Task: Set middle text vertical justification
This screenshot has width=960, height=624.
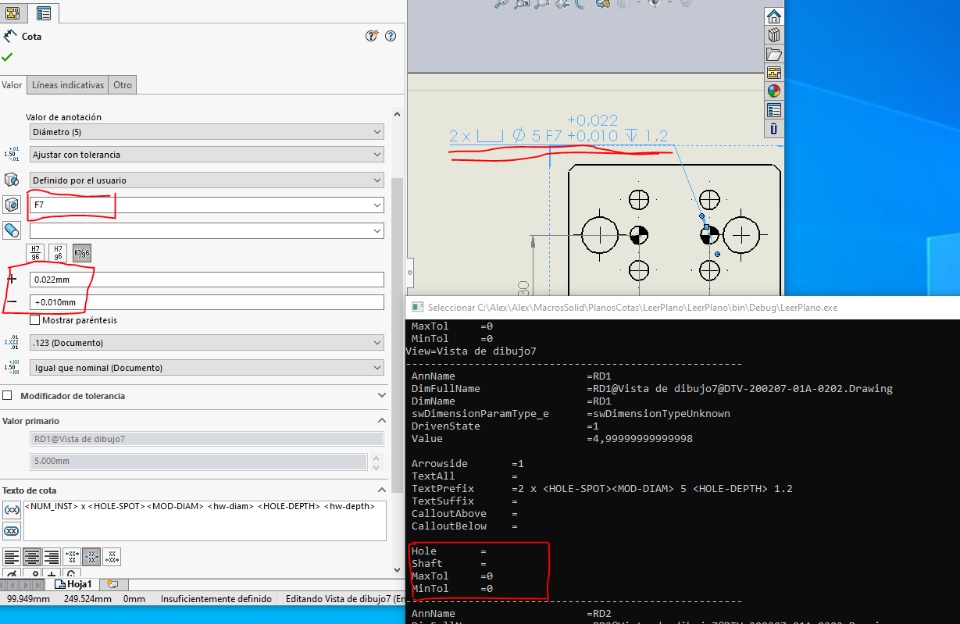Action: (x=92, y=556)
